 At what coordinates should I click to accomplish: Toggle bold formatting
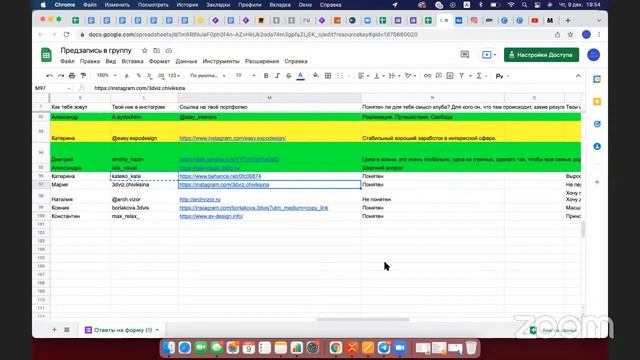(x=266, y=76)
